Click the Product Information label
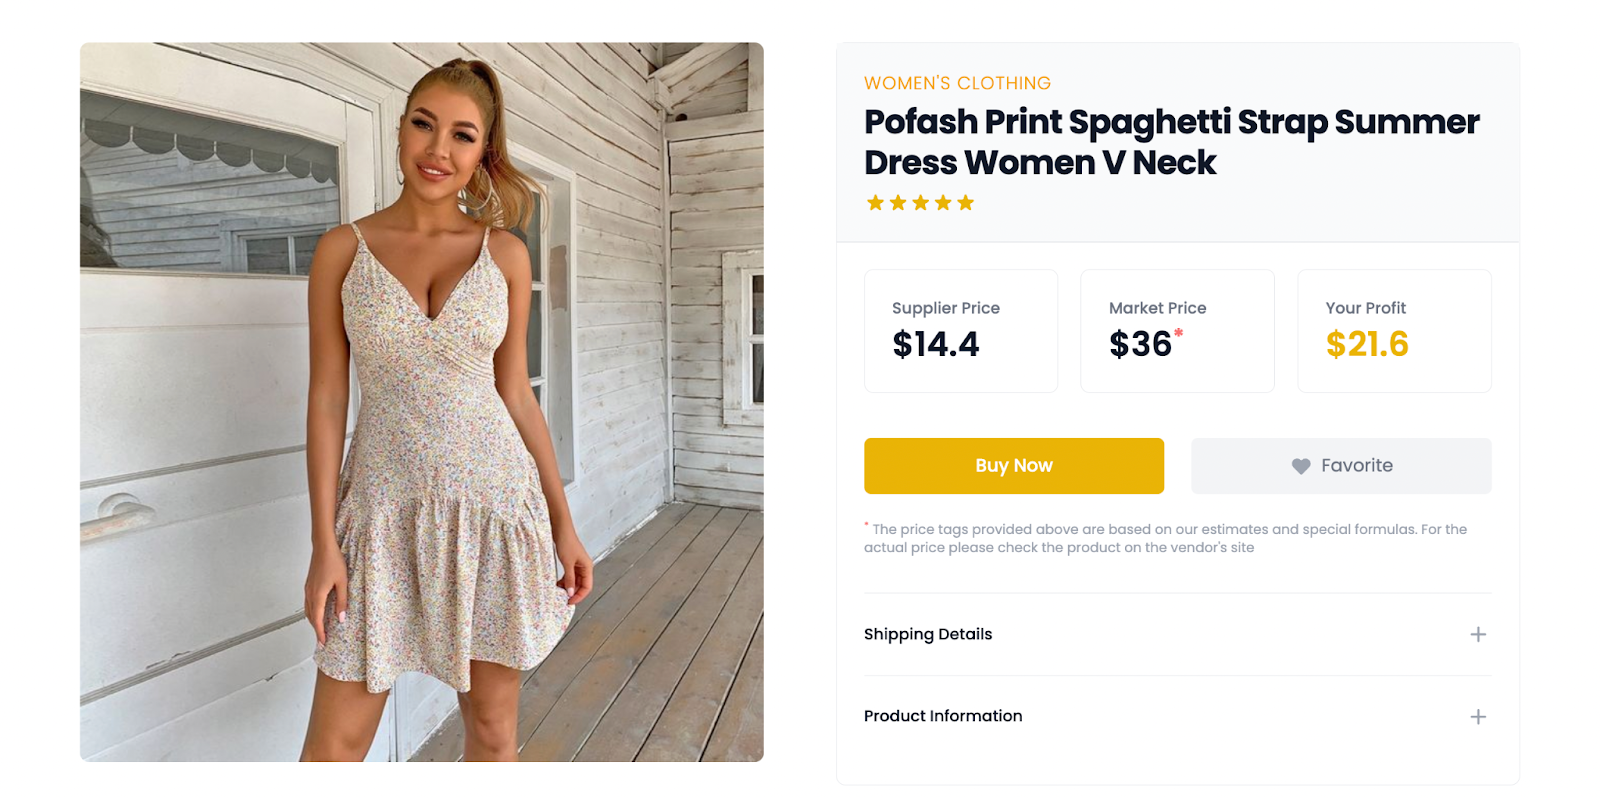Viewport: 1600px width, 798px height. coord(943,717)
